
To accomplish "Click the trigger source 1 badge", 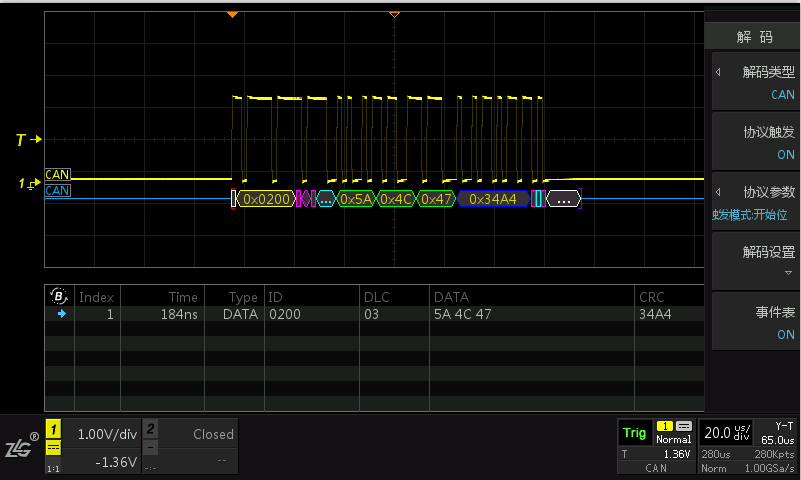I will [665, 426].
